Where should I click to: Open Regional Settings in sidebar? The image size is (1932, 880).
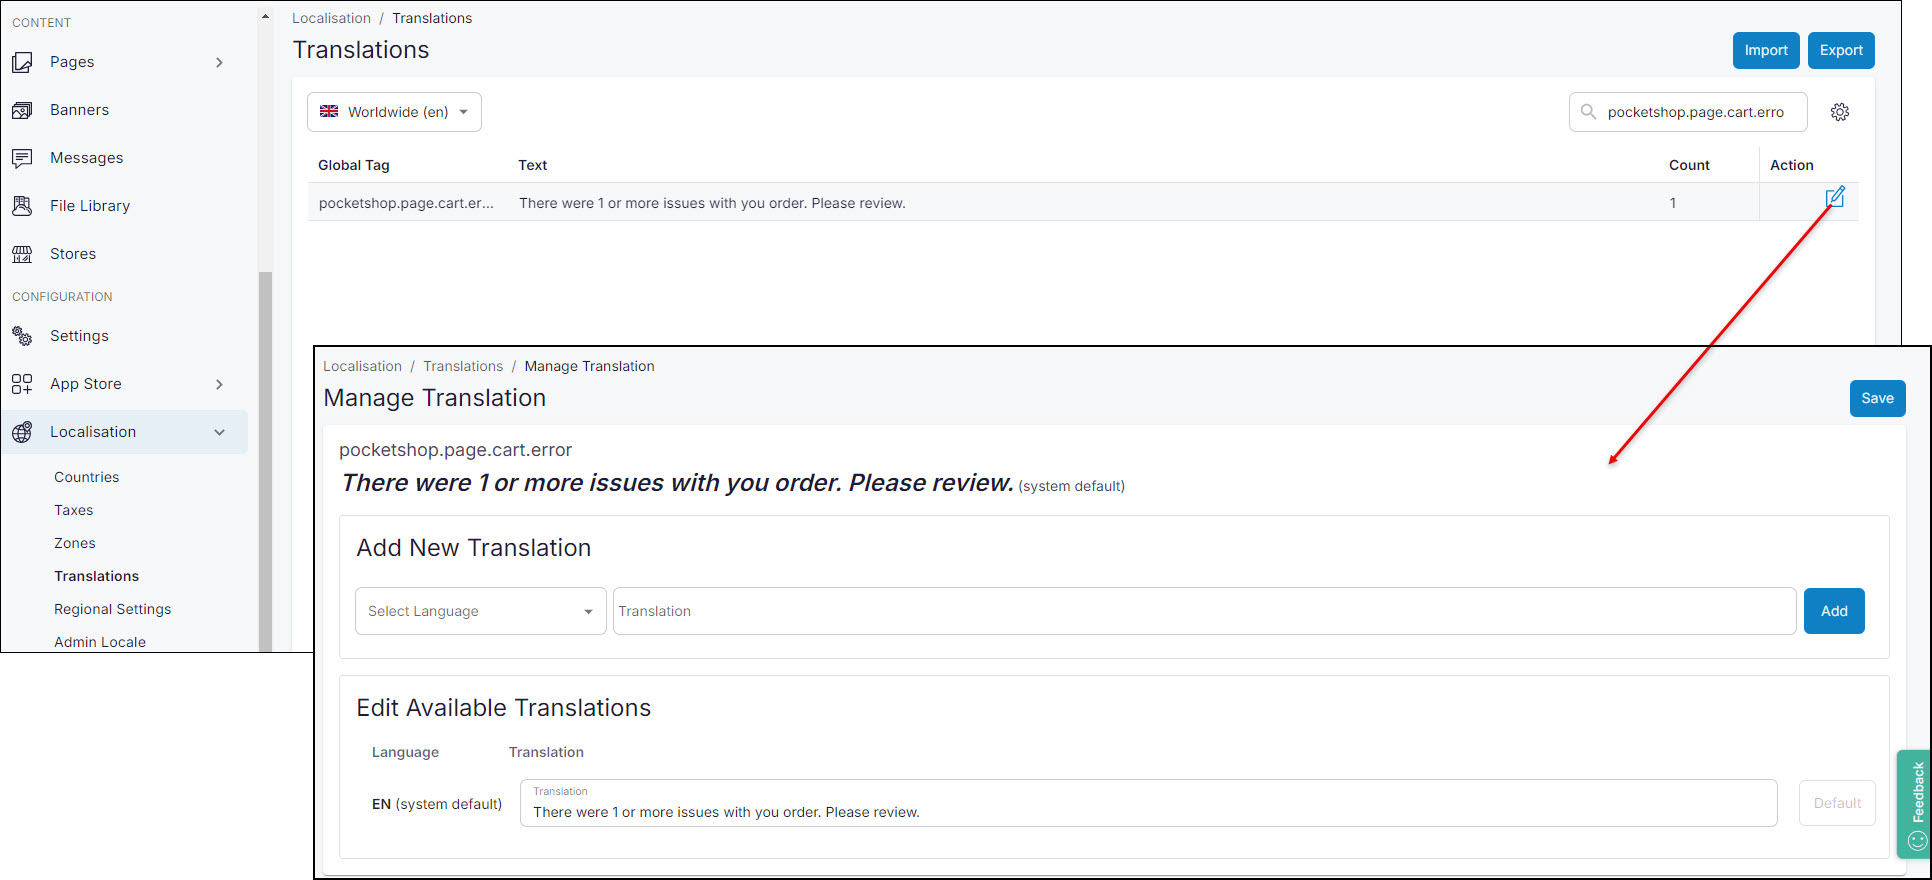pos(112,609)
